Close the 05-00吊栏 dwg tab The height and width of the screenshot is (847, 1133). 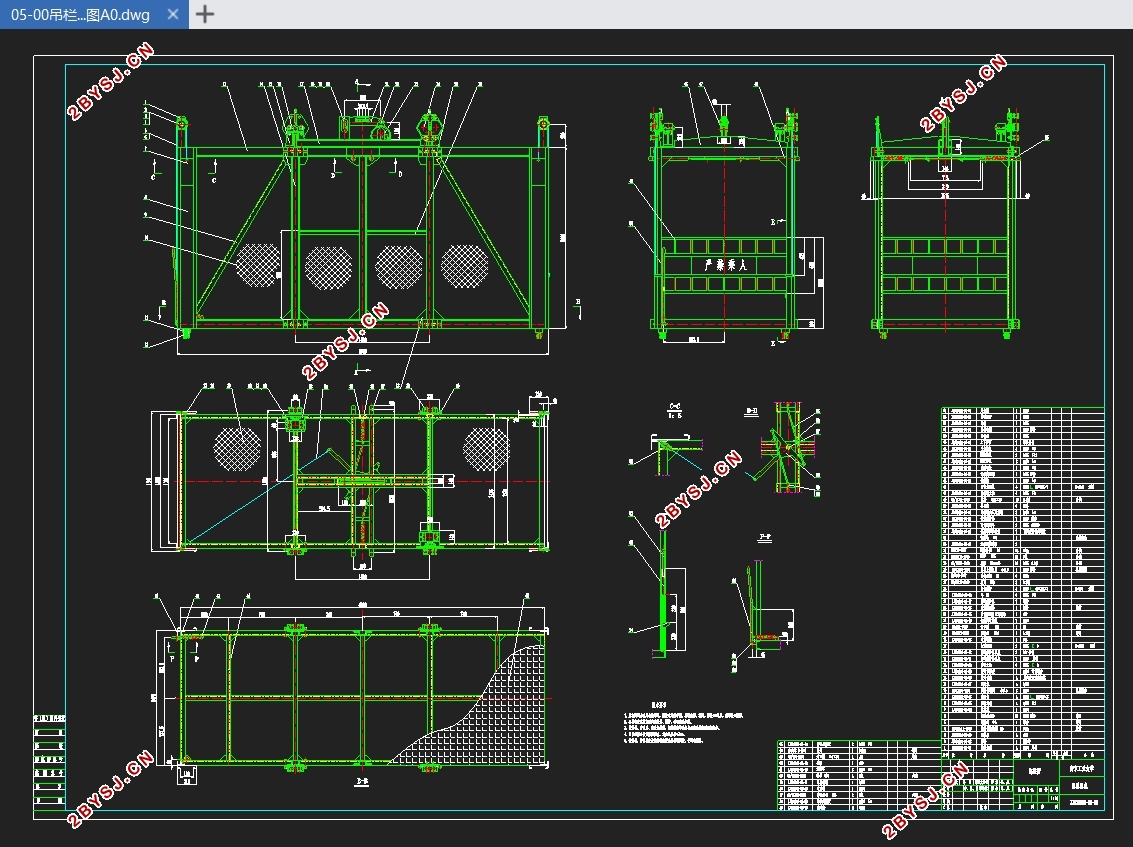click(x=172, y=14)
